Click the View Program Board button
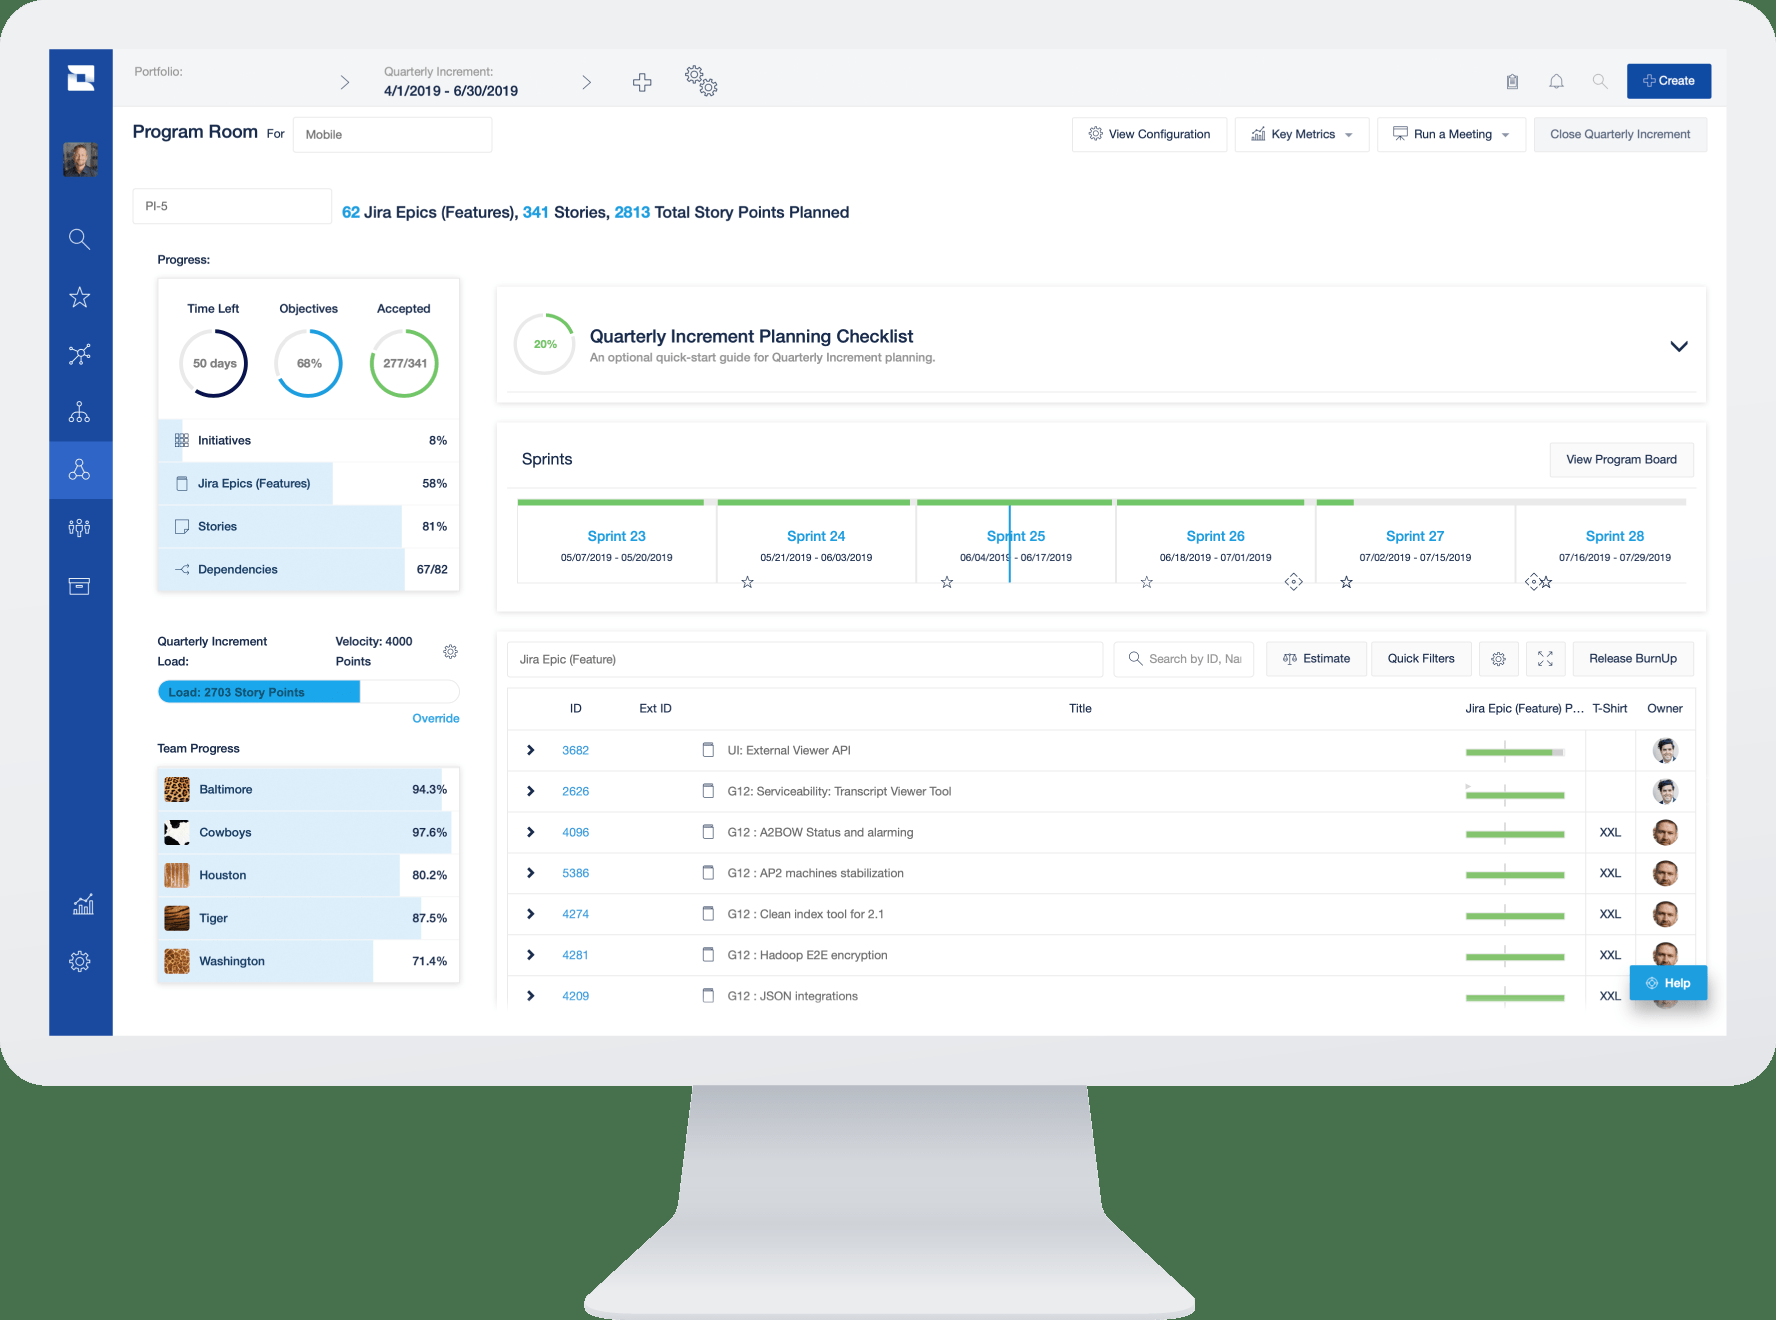The width and height of the screenshot is (1776, 1320). [1621, 460]
